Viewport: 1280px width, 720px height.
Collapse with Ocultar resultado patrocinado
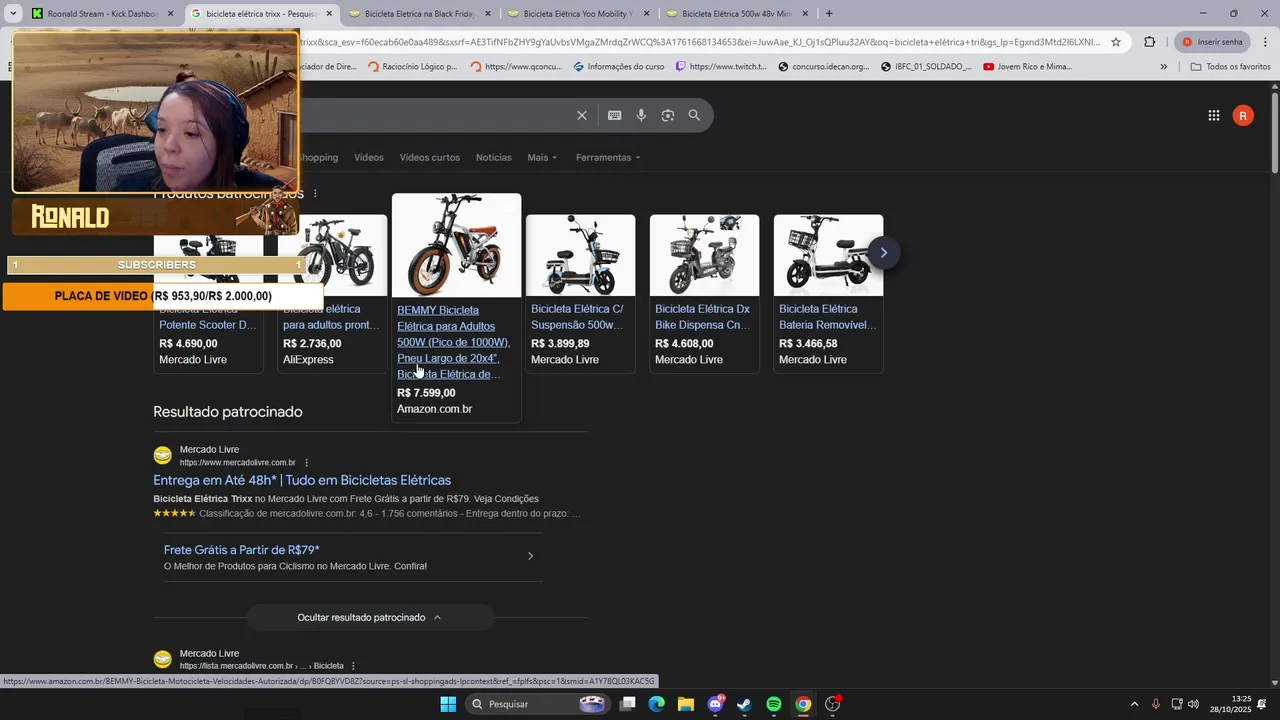pyautogui.click(x=370, y=617)
